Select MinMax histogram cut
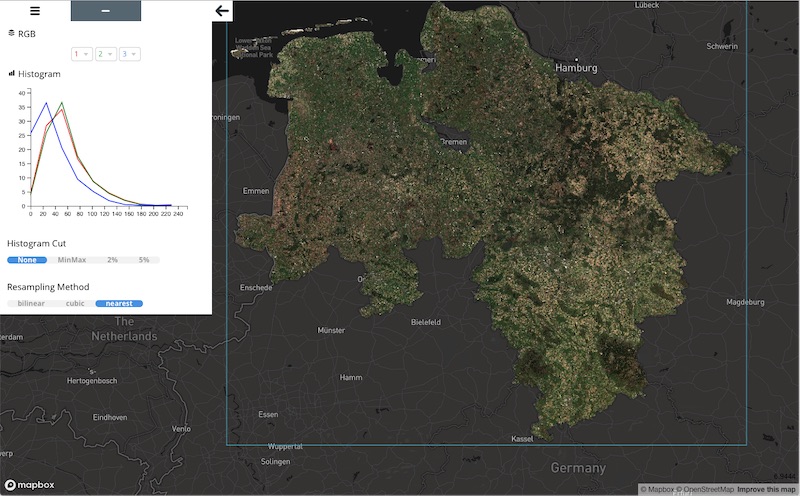Image resolution: width=800 pixels, height=496 pixels. click(72, 260)
